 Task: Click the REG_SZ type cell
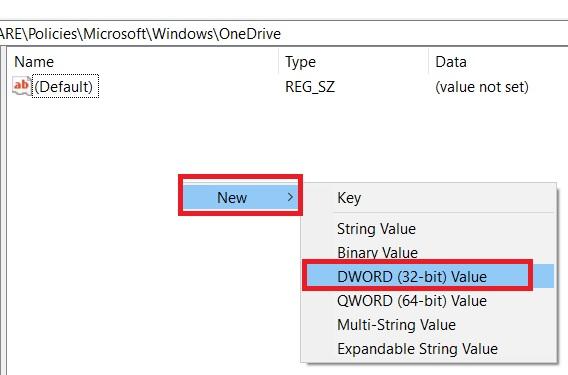[x=310, y=87]
